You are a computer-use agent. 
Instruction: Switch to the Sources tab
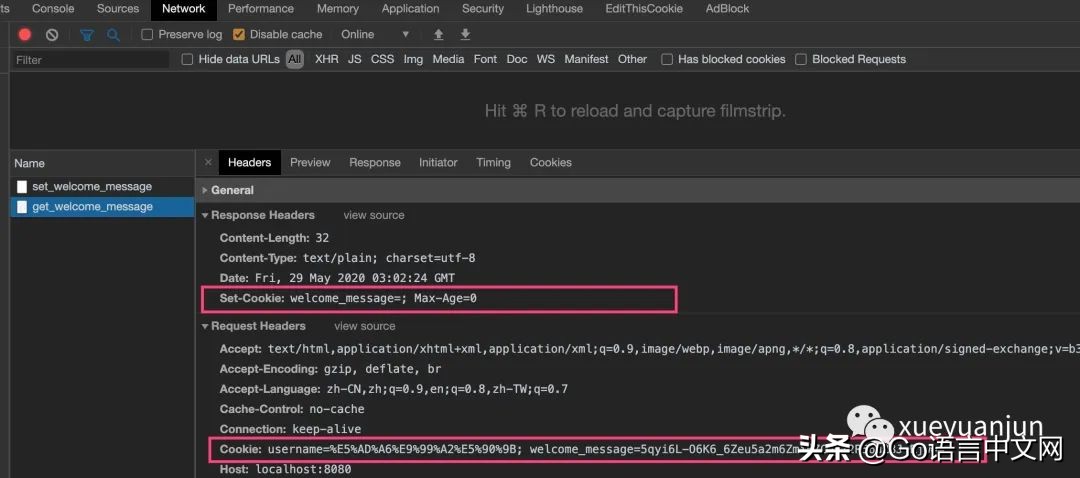[x=118, y=9]
